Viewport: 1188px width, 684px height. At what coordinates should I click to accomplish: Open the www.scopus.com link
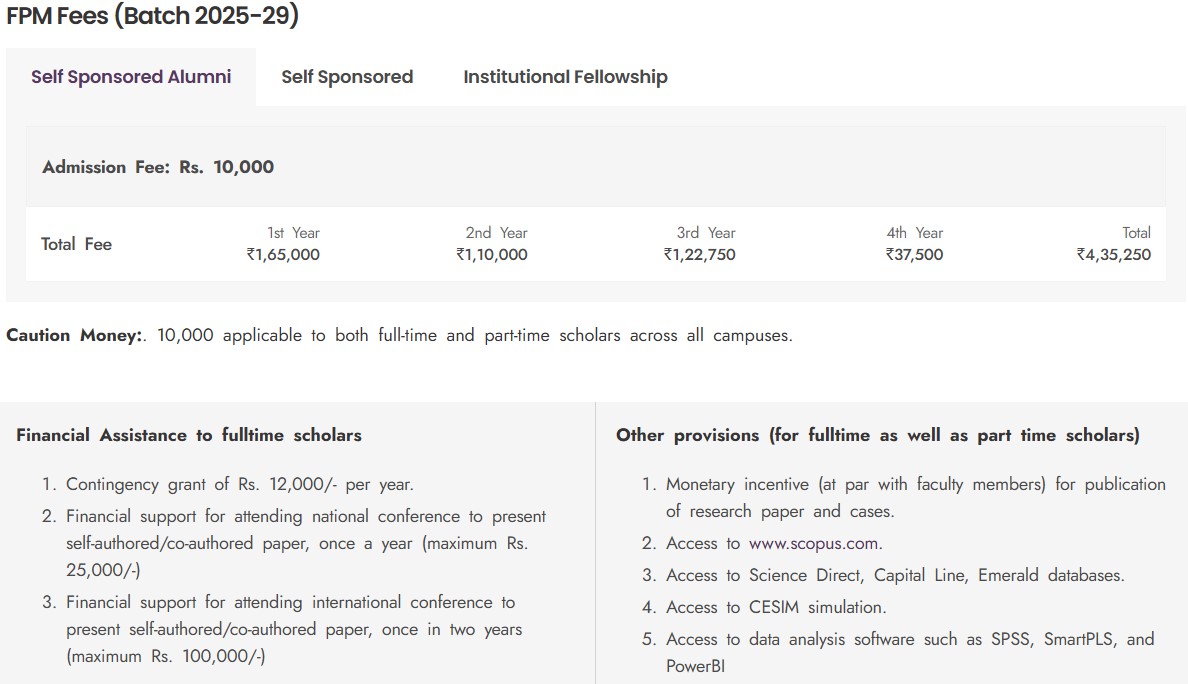point(813,543)
